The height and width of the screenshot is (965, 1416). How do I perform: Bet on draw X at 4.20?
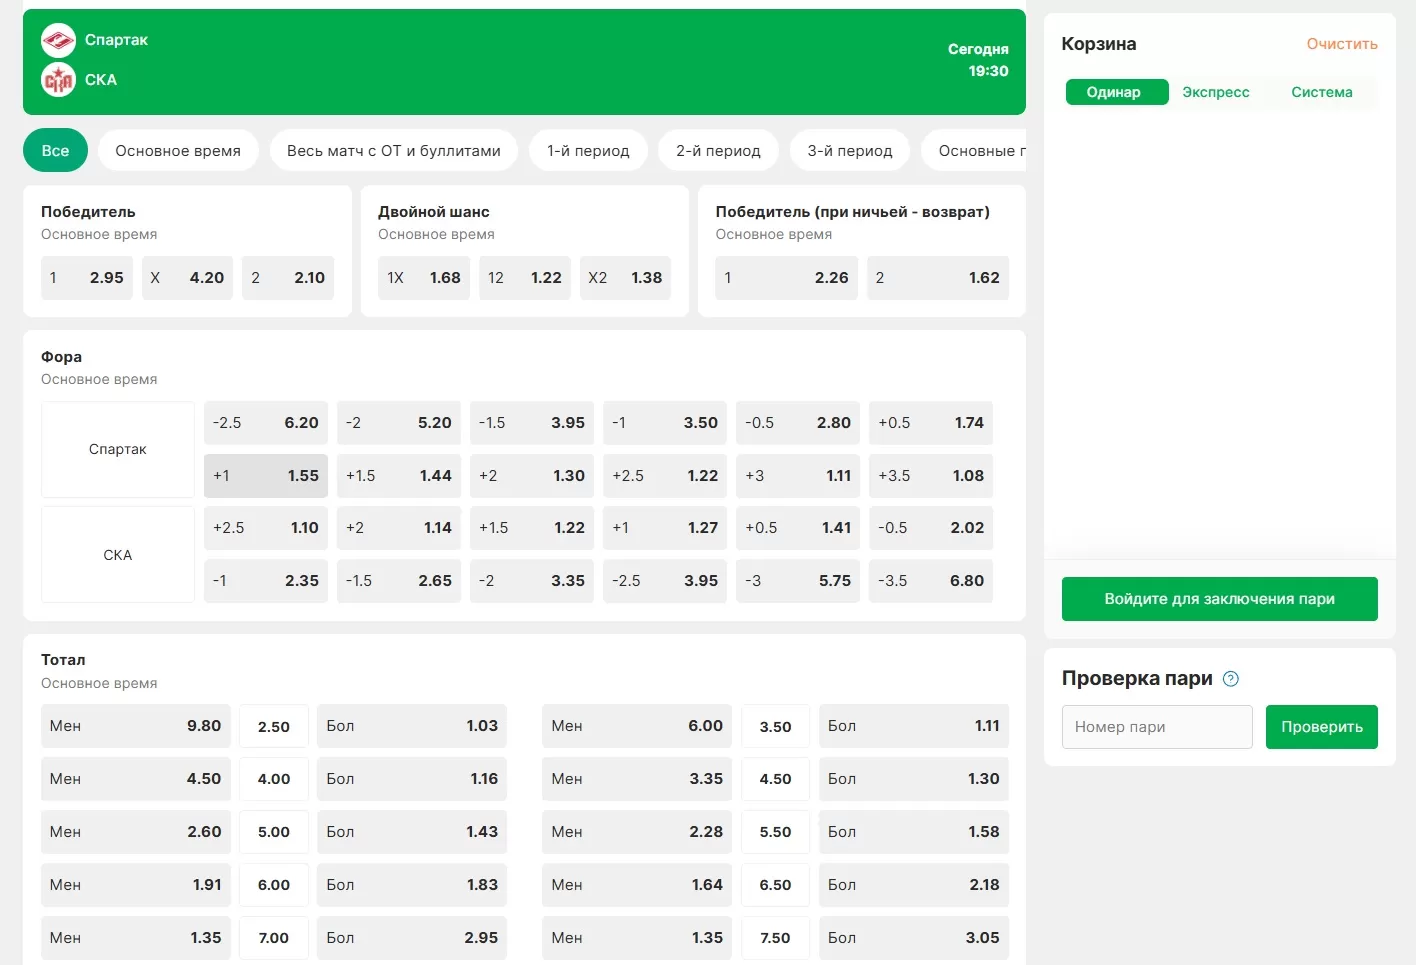[x=187, y=278]
